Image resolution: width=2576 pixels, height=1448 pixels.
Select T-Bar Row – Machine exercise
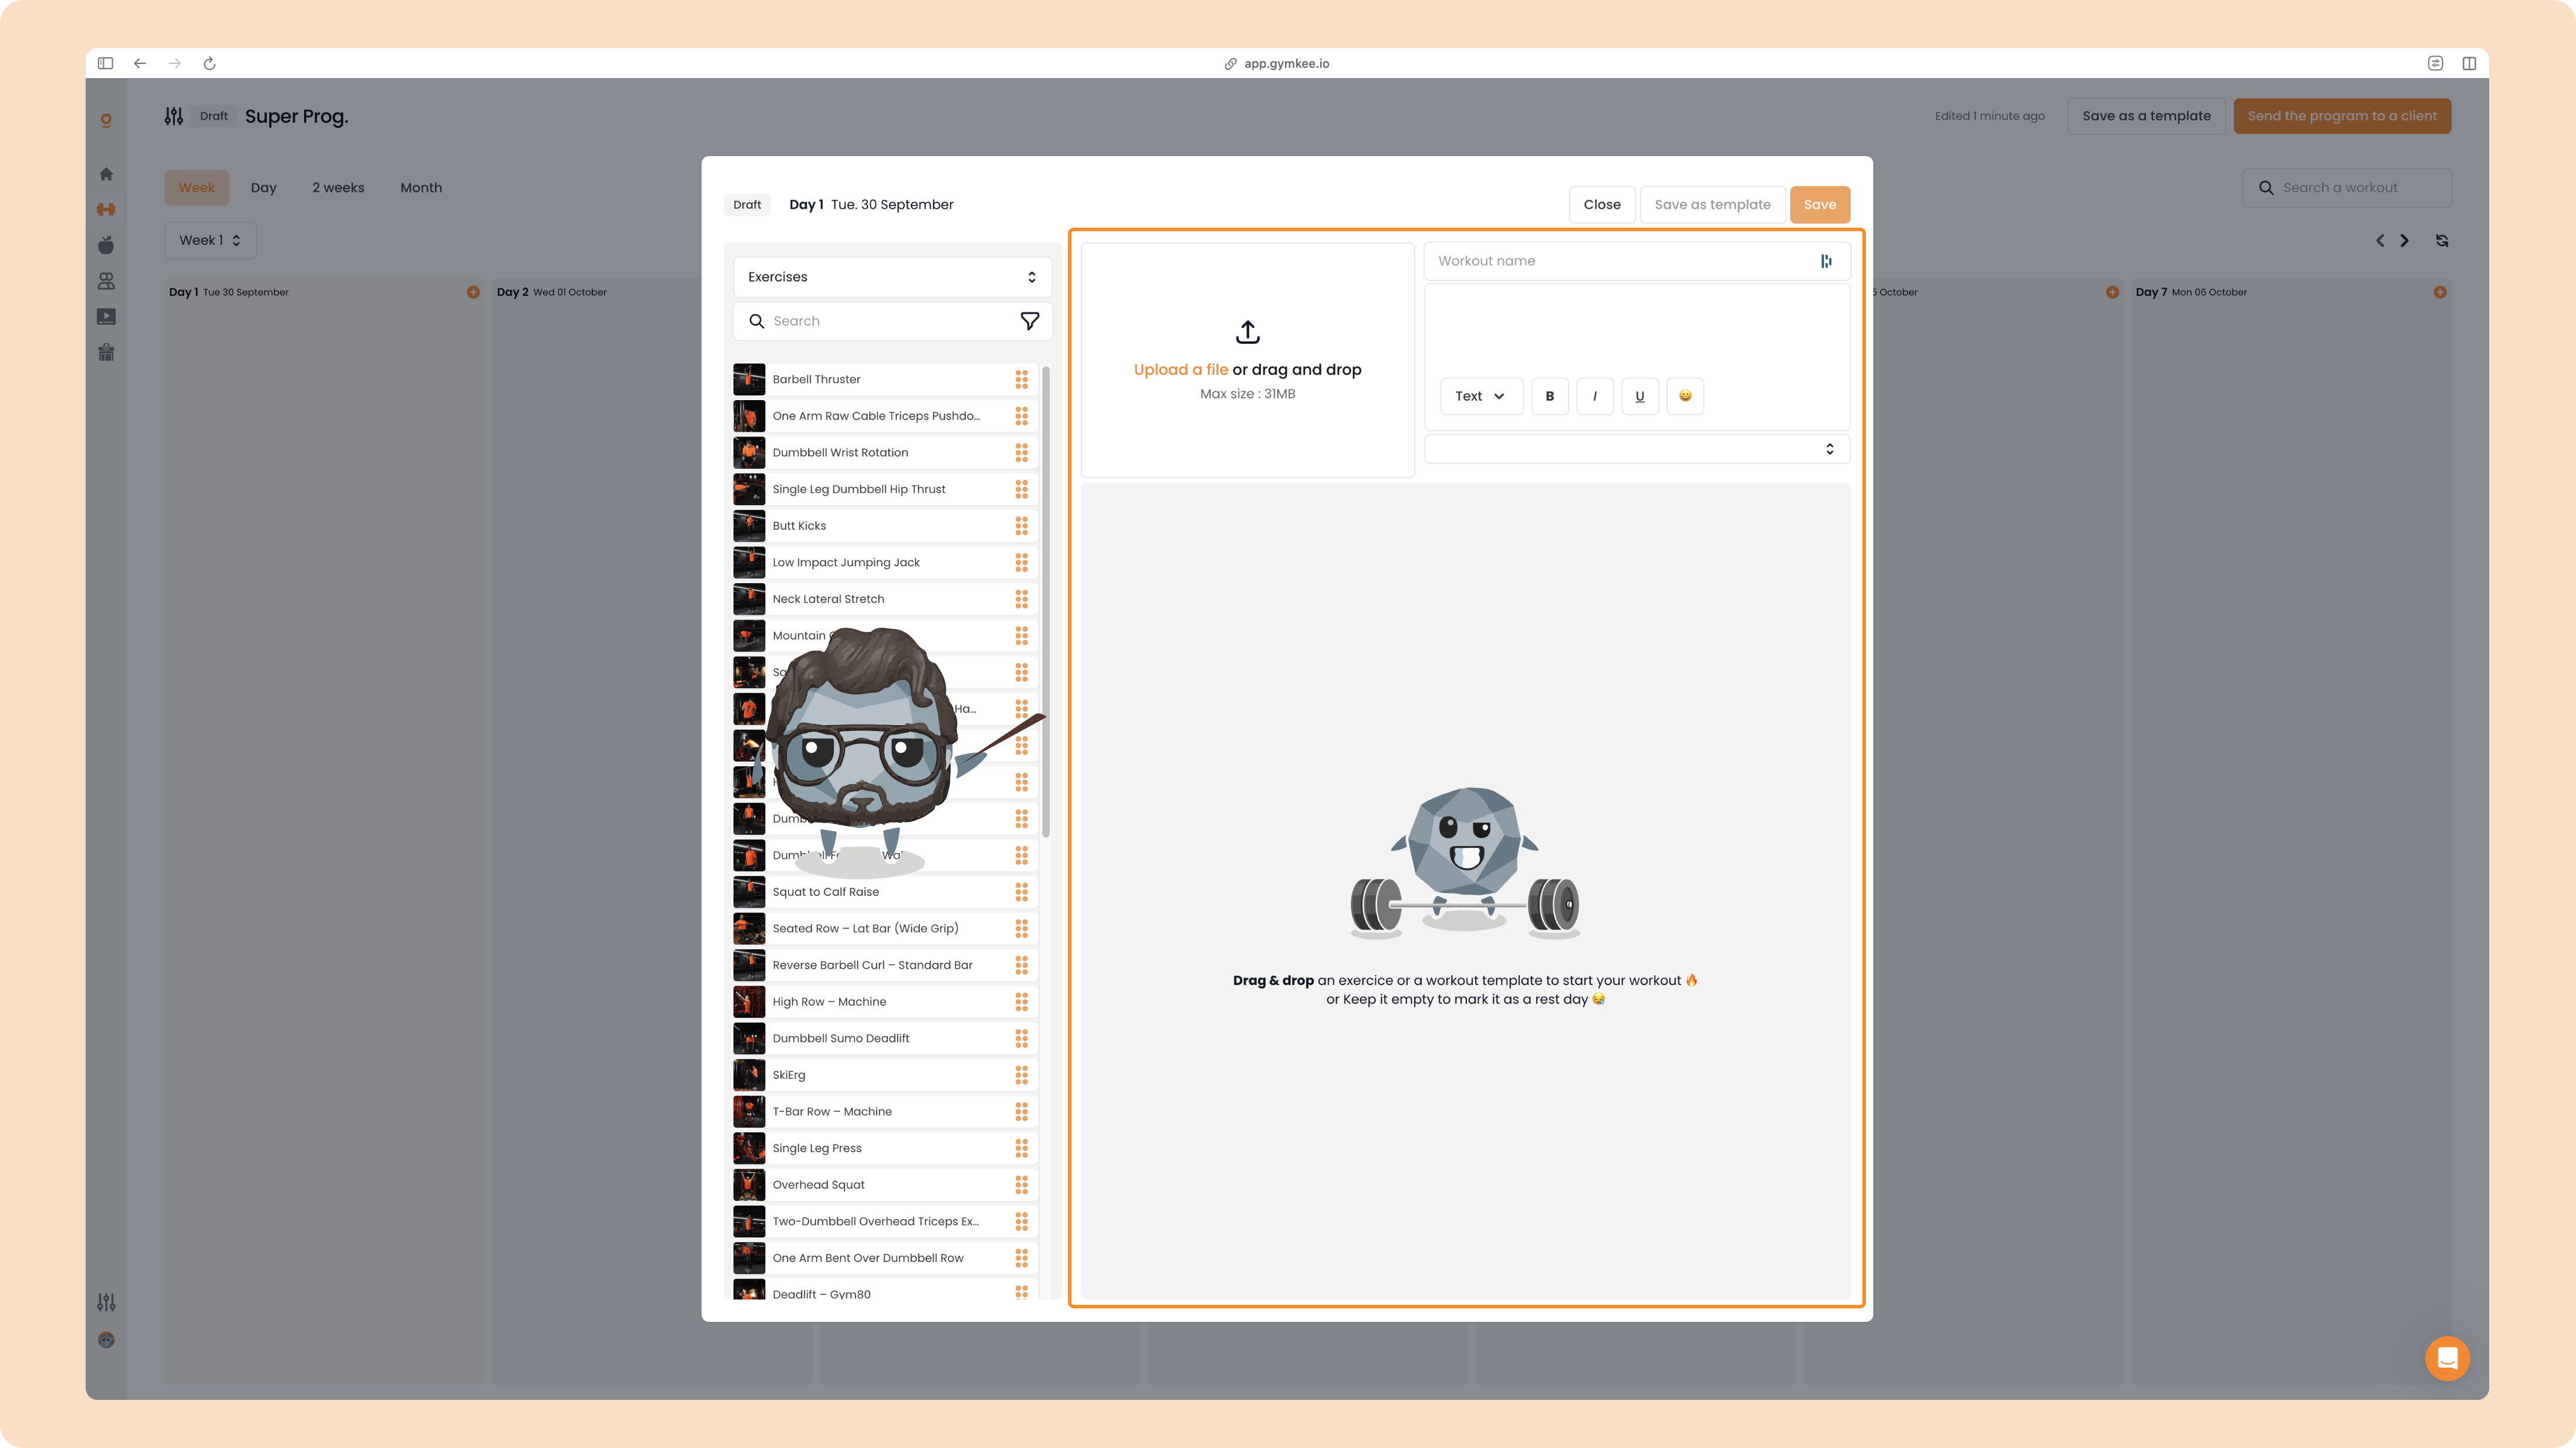tap(885, 1111)
